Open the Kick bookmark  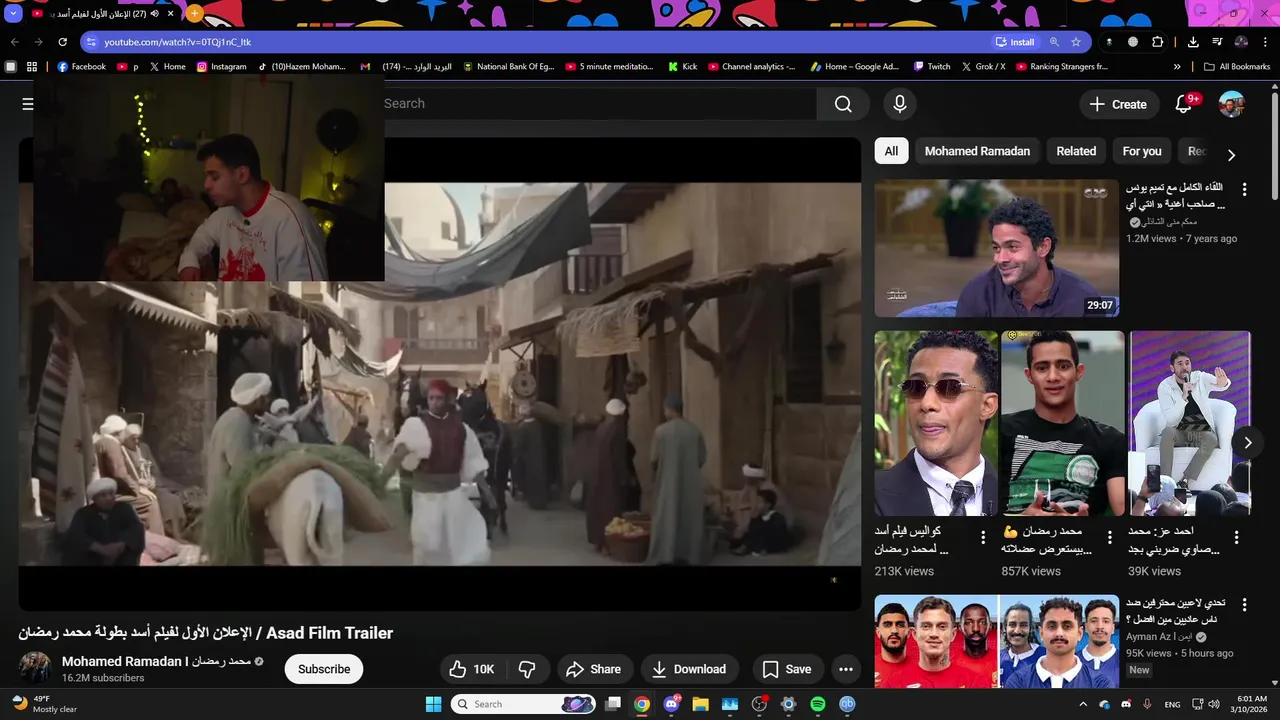[x=683, y=67]
